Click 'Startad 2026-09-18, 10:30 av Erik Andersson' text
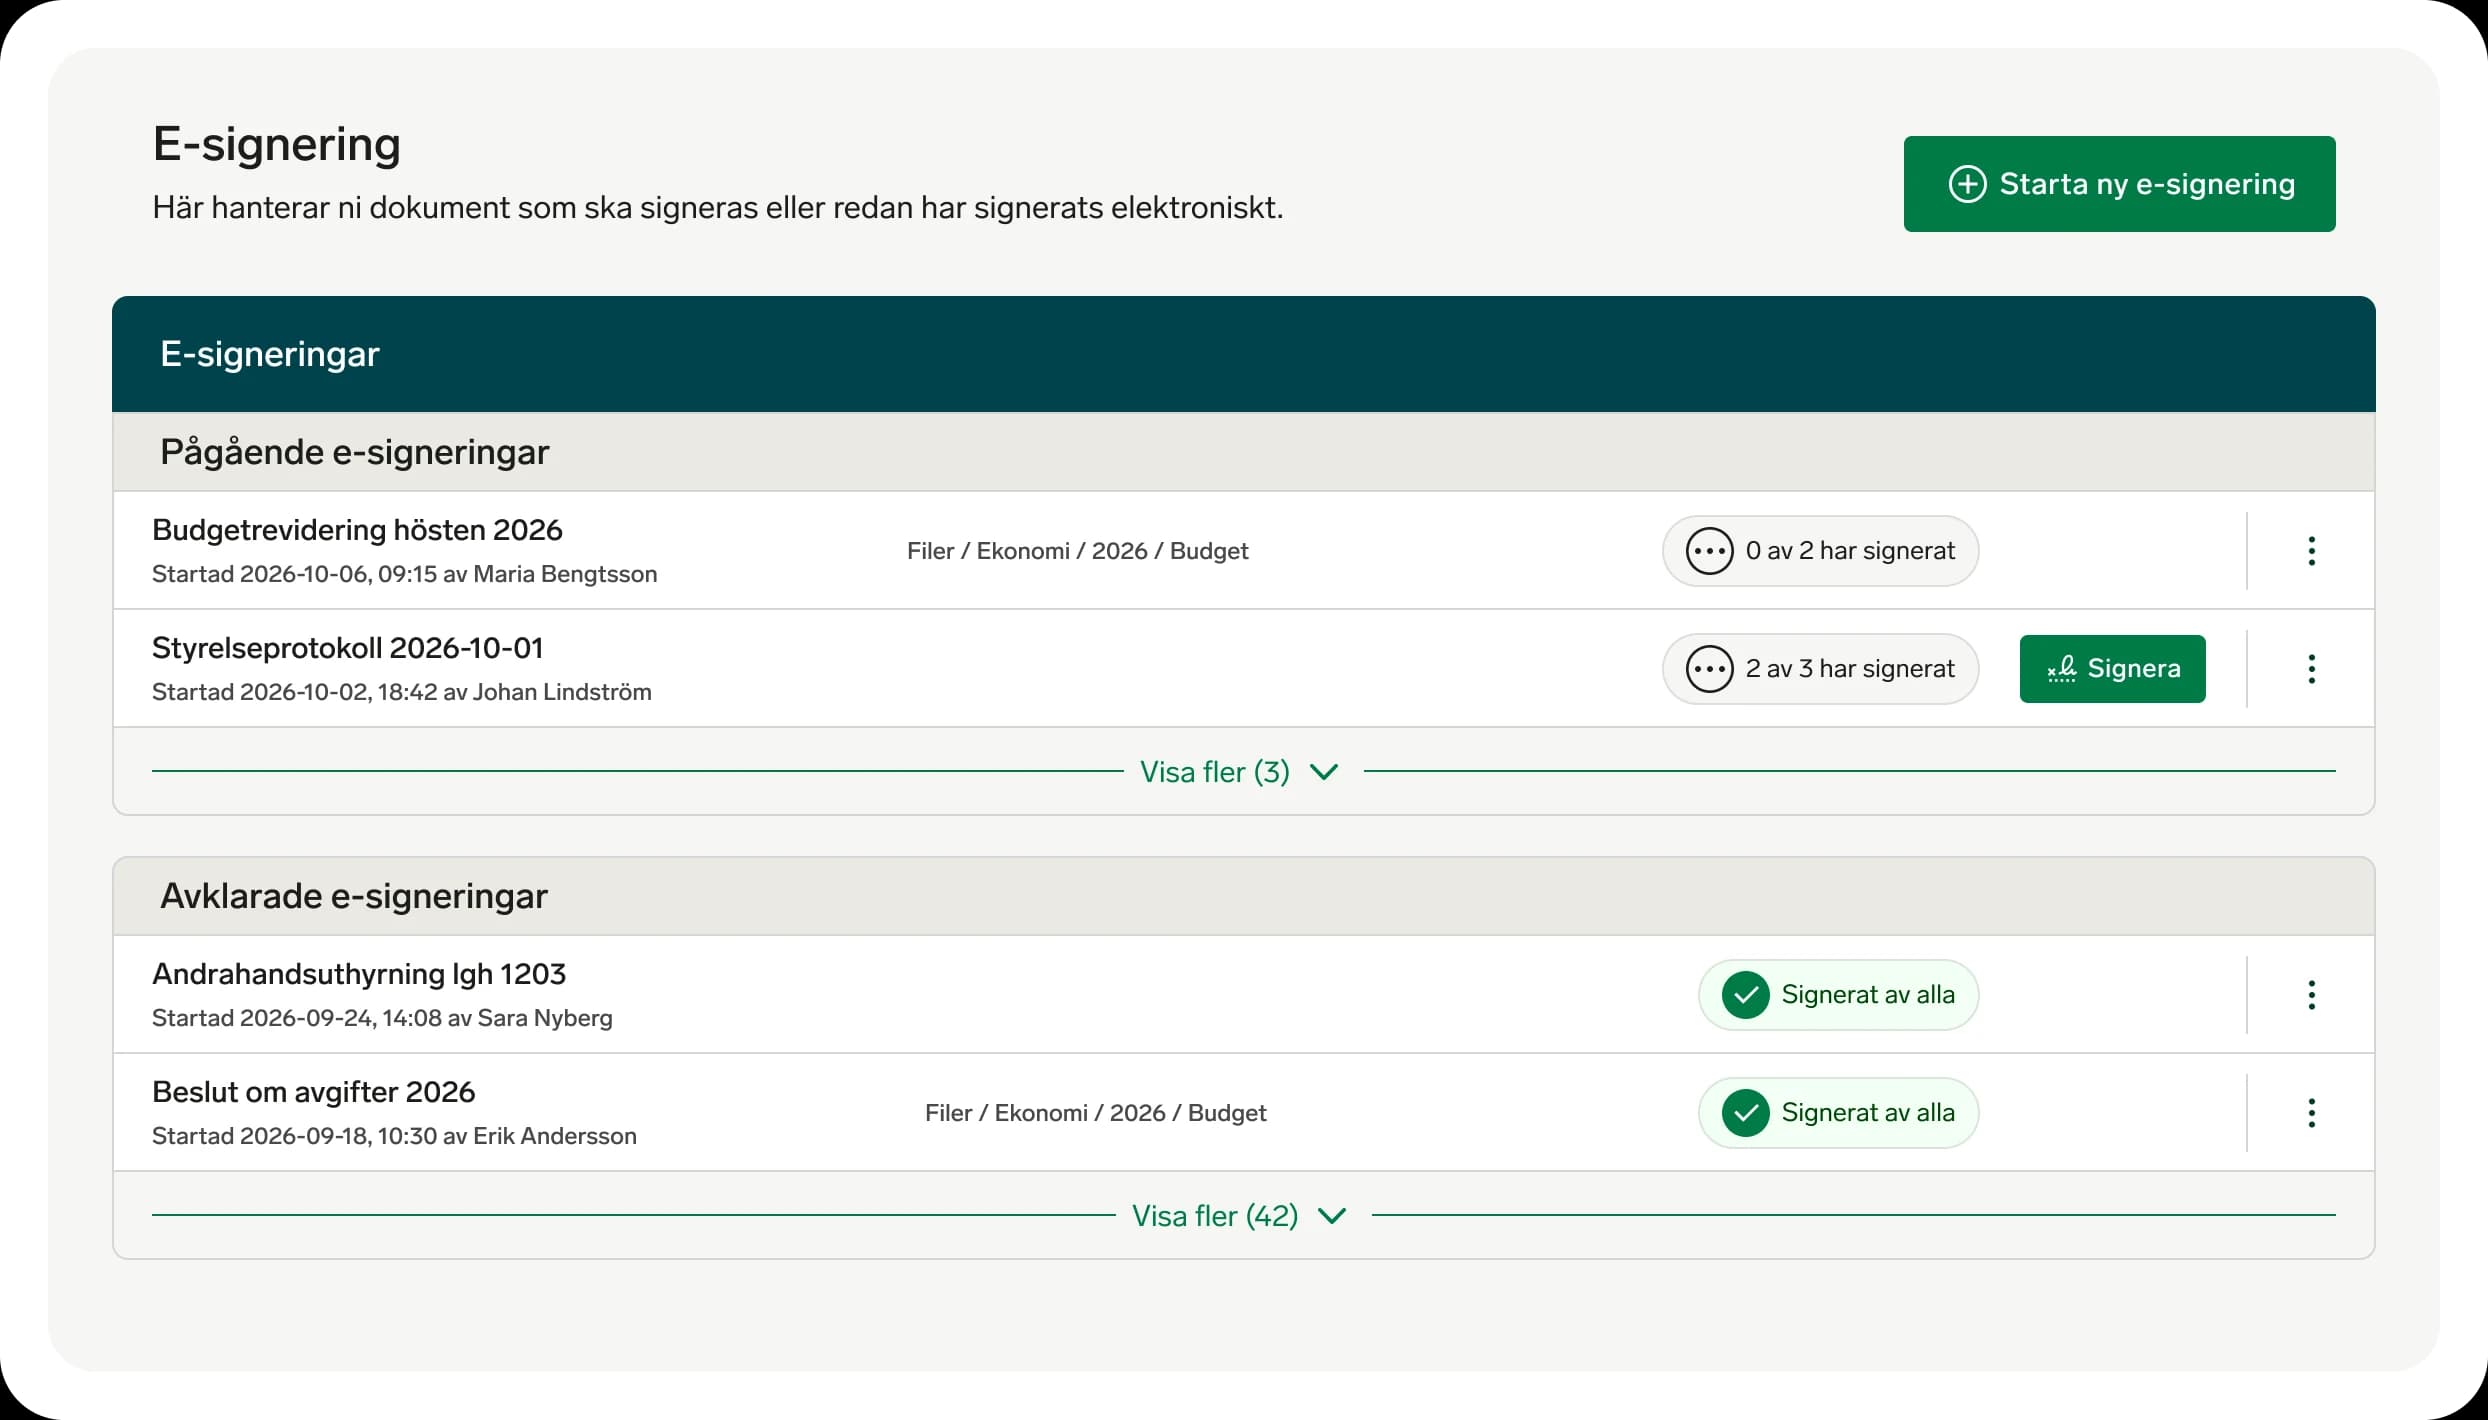Image resolution: width=2488 pixels, height=1420 pixels. pos(394,1136)
